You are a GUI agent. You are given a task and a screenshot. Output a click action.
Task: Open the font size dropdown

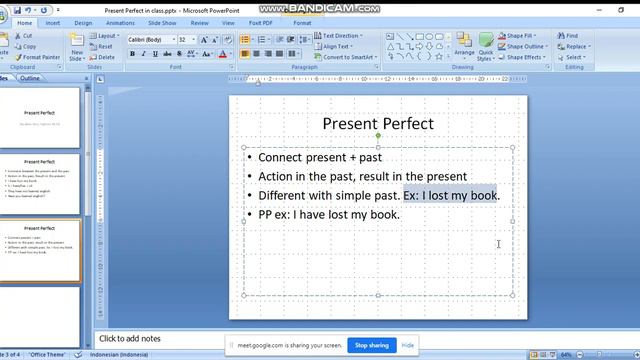pos(193,40)
